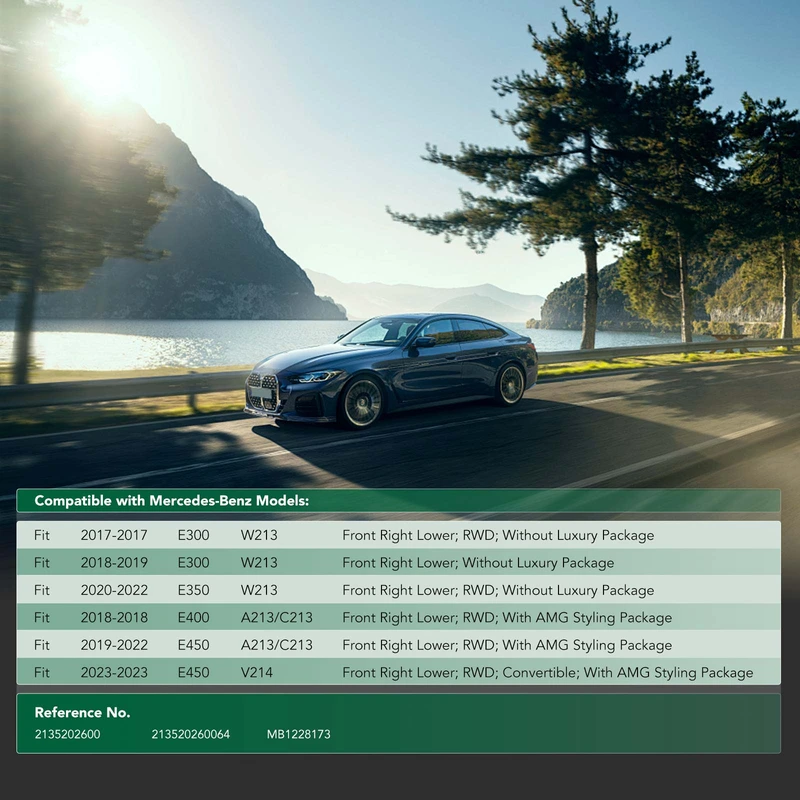Image resolution: width=800 pixels, height=800 pixels.
Task: Click the 'Compatible with Mercedes-Benz Models:' header
Action: coord(172,500)
